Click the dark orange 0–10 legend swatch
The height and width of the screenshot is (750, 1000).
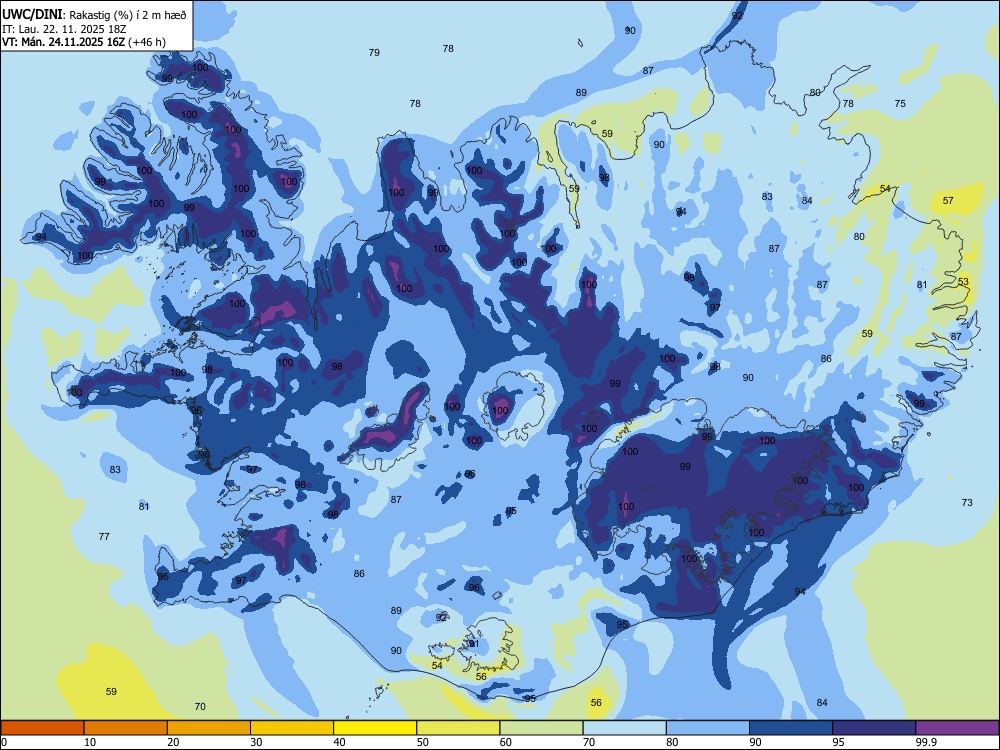42,728
